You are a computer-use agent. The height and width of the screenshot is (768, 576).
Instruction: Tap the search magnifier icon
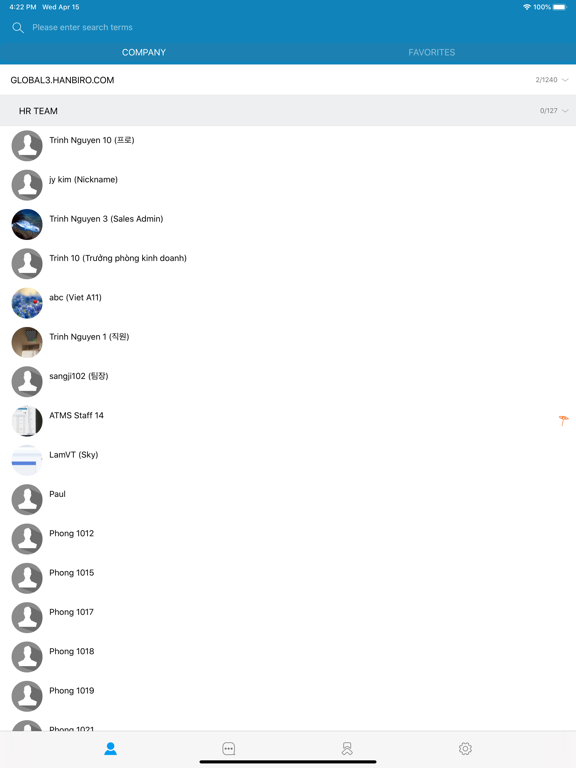click(x=18, y=27)
